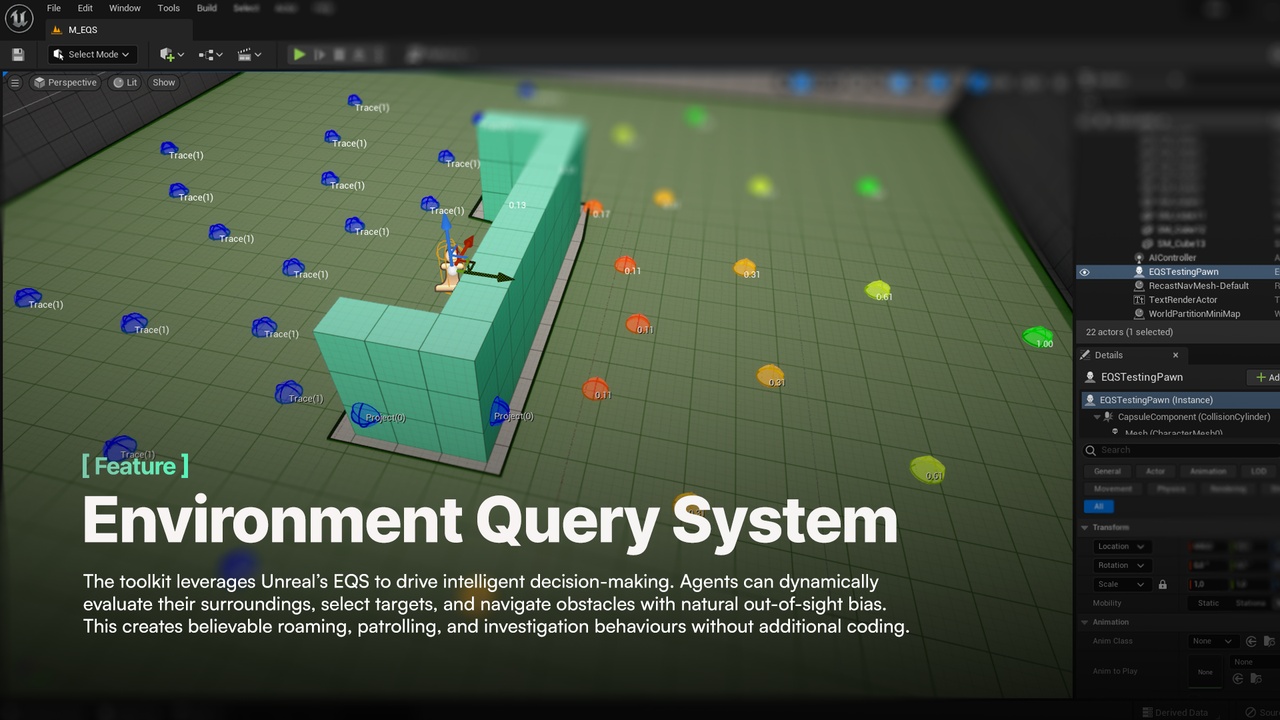1280x720 pixels.
Task: Open the File menu
Action: point(54,8)
